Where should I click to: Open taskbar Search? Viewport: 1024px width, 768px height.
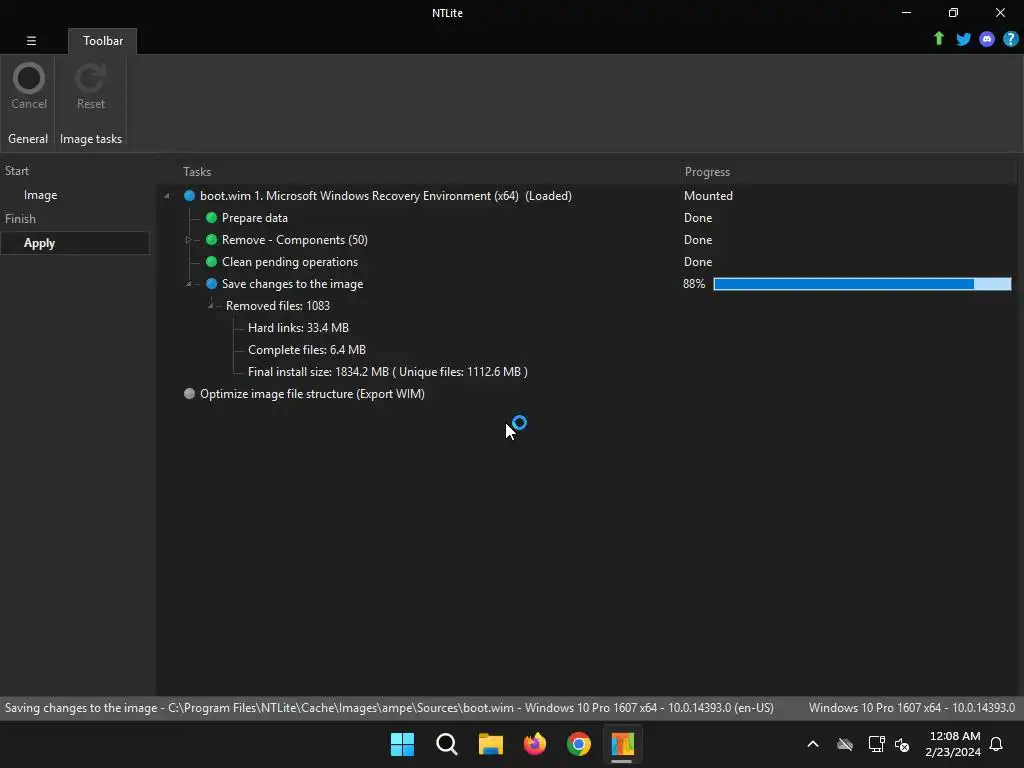coord(447,744)
